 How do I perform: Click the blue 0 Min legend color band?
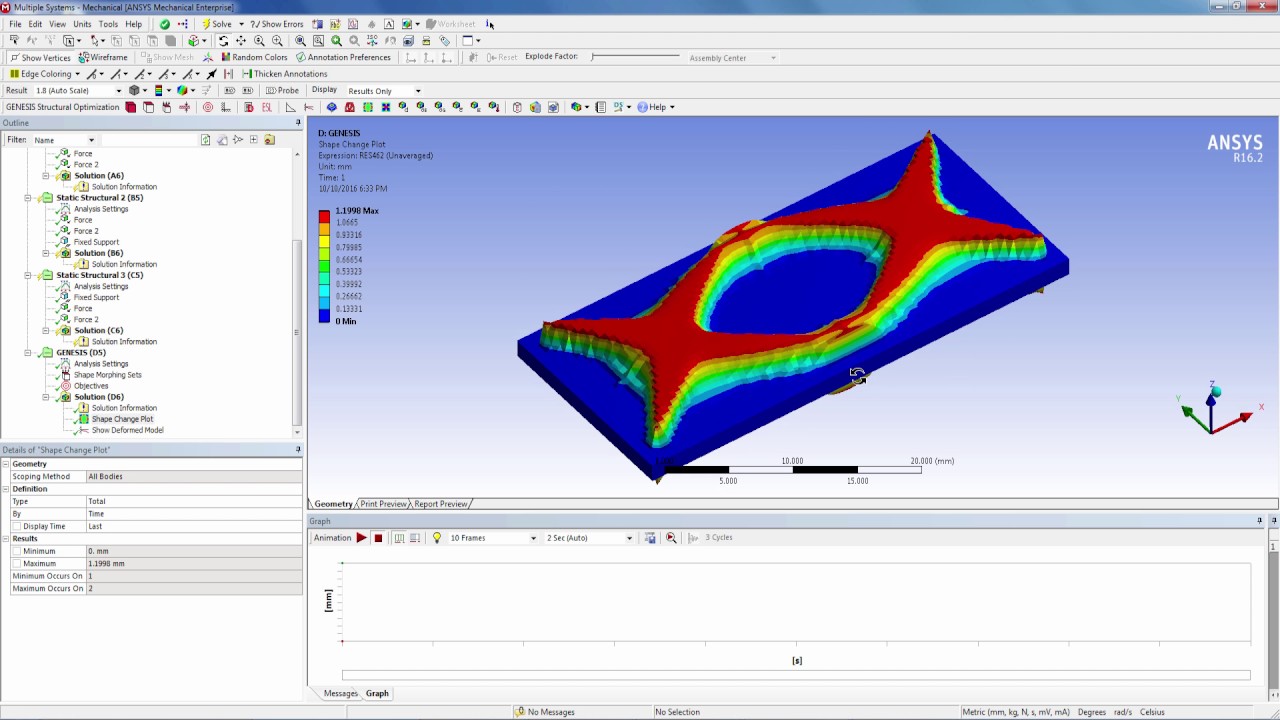[x=324, y=316]
